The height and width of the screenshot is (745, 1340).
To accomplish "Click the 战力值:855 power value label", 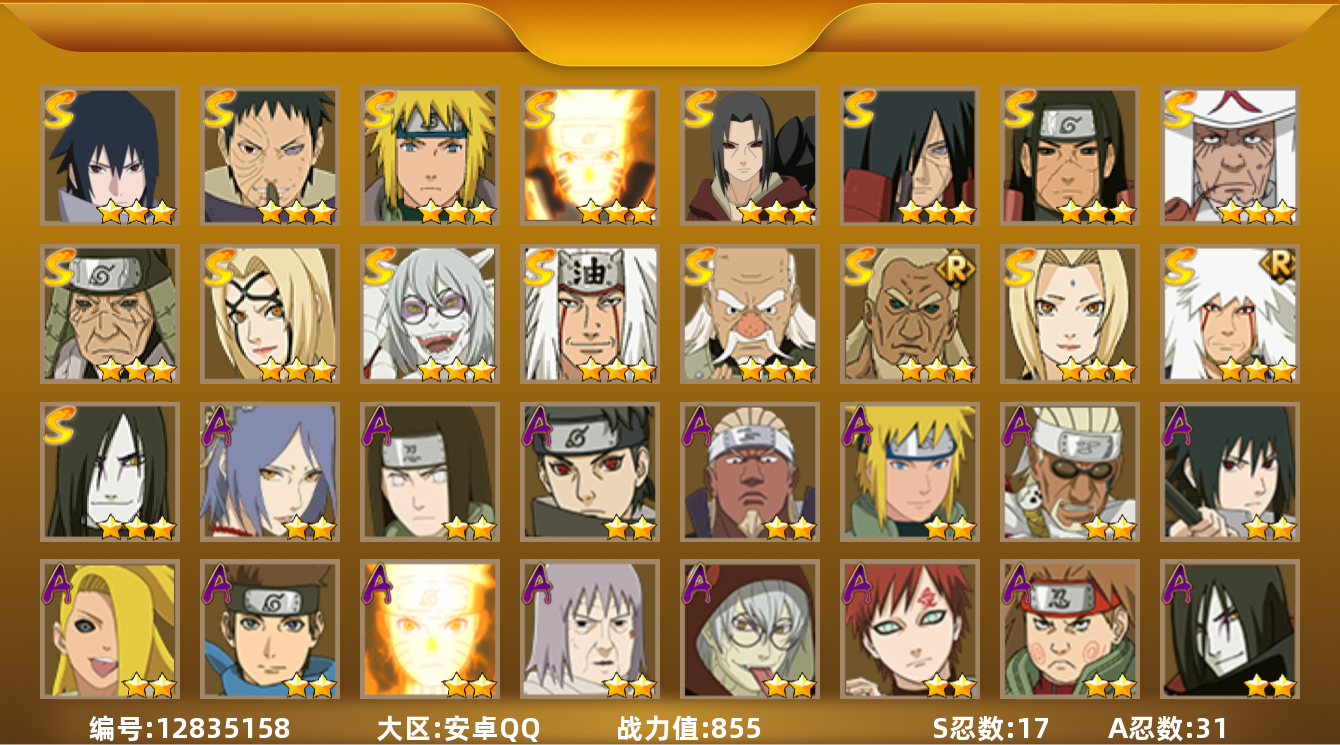I will click(x=689, y=728).
